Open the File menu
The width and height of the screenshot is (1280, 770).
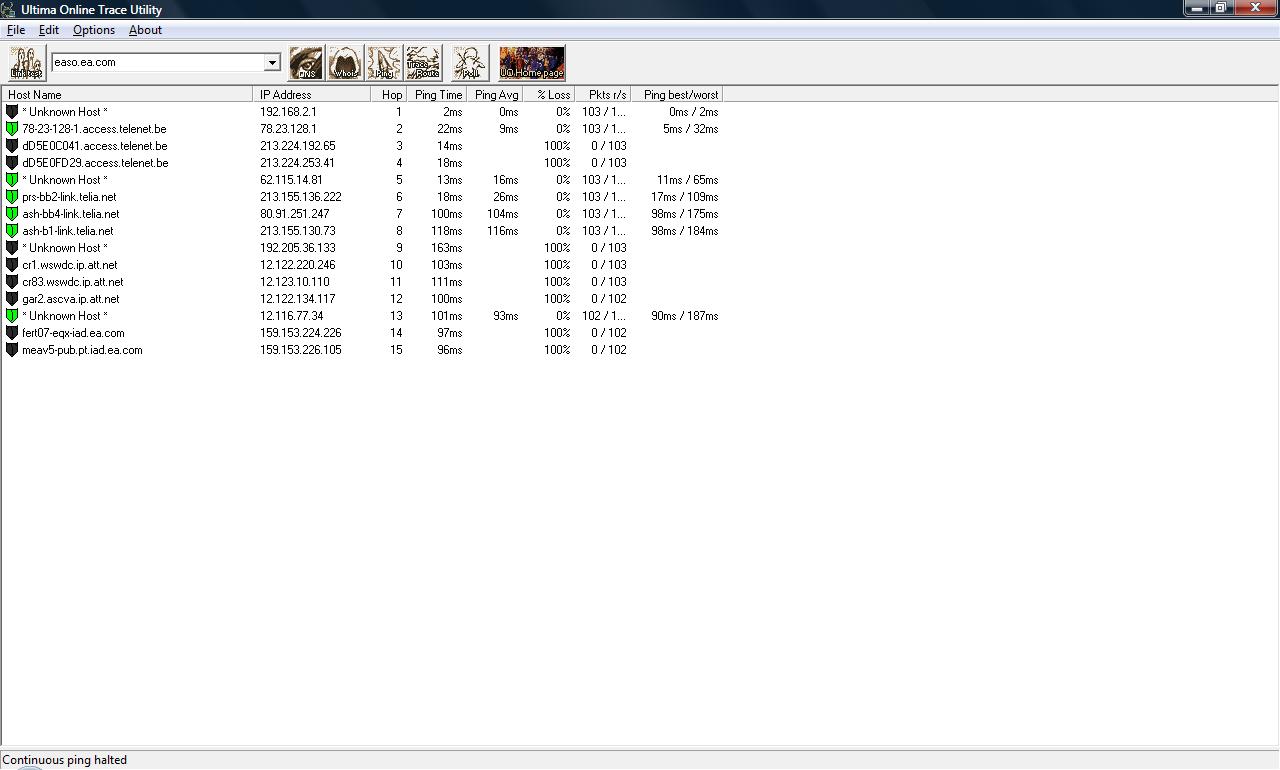coord(16,30)
